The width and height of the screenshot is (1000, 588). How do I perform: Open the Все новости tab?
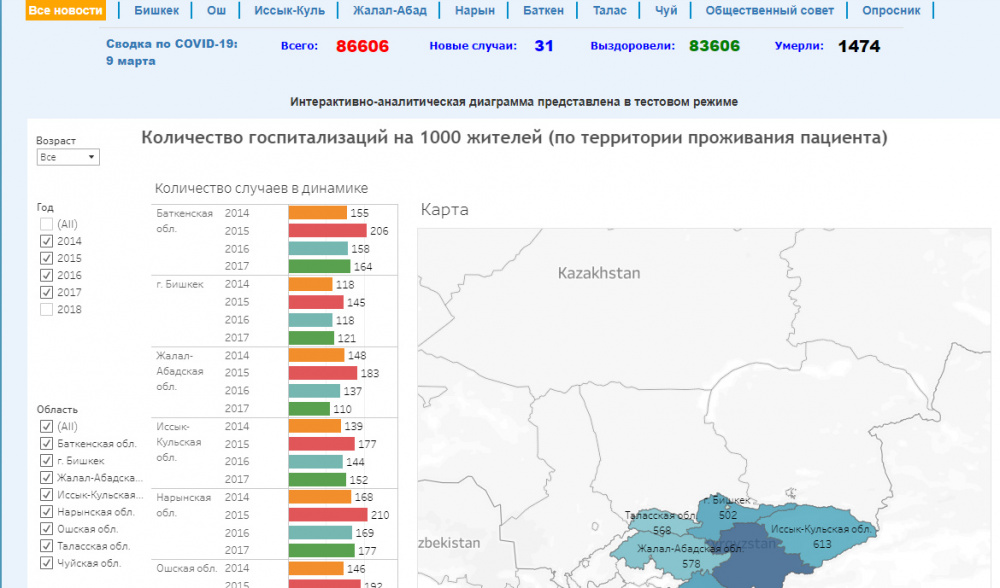tap(65, 11)
